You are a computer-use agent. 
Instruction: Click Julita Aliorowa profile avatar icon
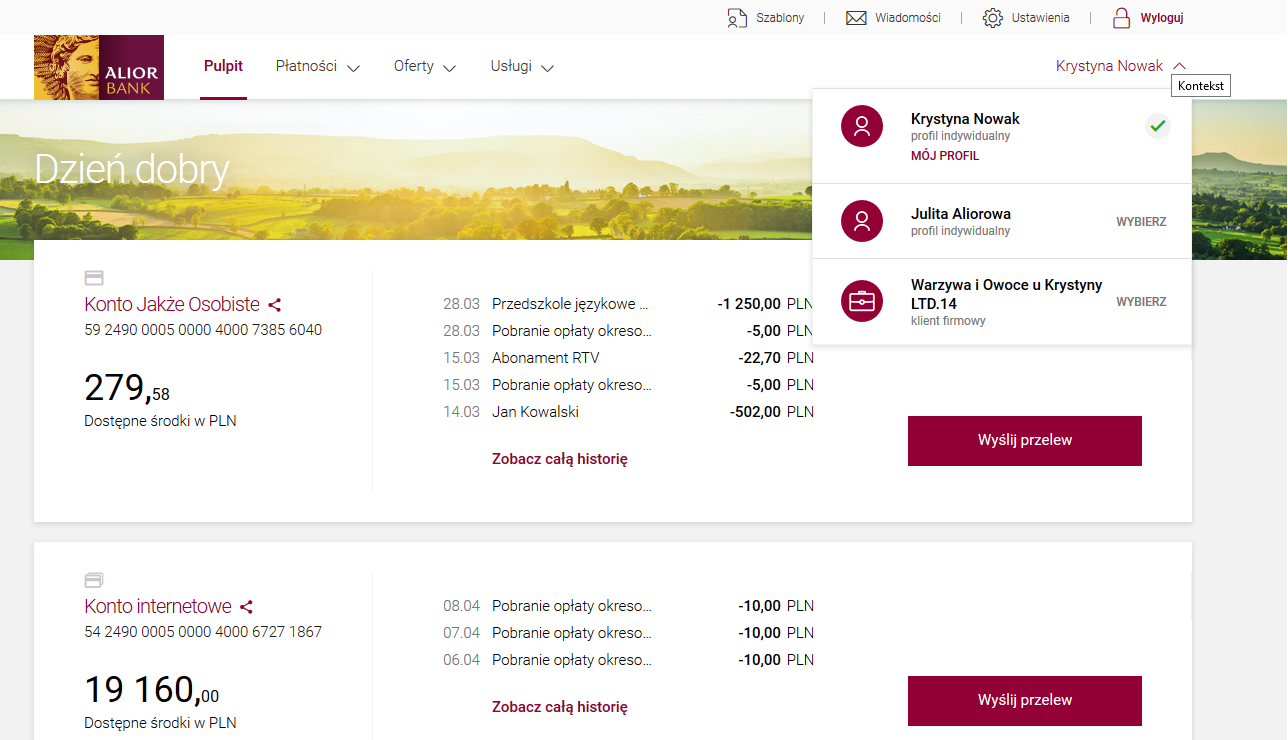[x=862, y=221]
